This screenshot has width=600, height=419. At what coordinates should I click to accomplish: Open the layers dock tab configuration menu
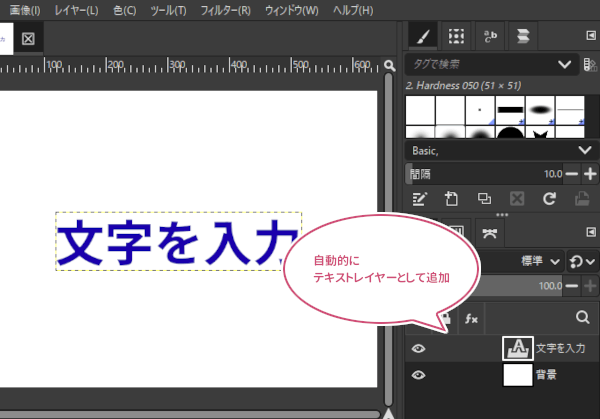point(591,232)
